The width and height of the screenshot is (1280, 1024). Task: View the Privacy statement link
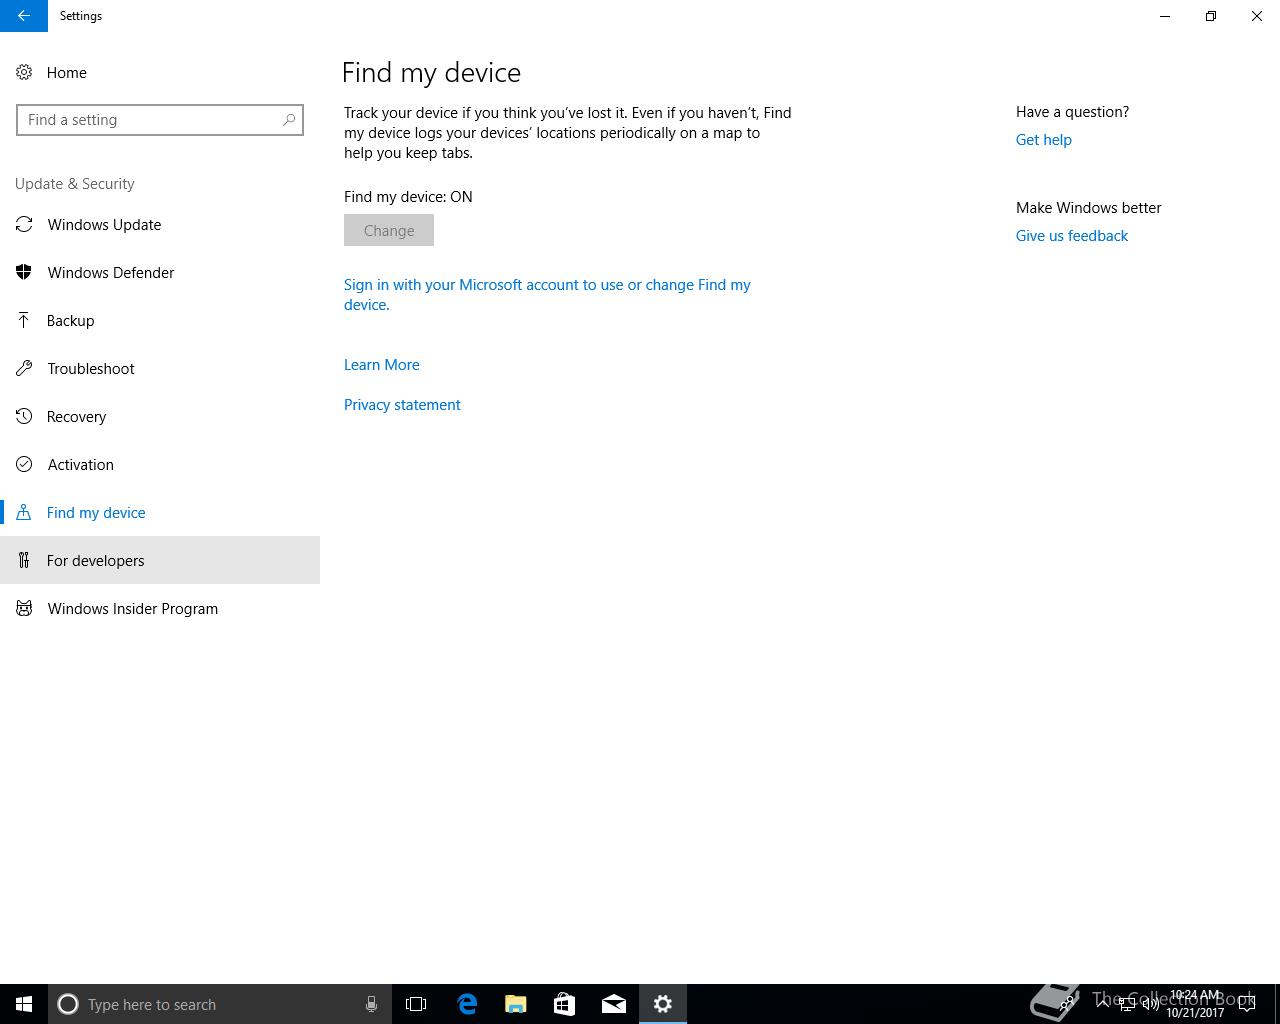[x=402, y=405]
